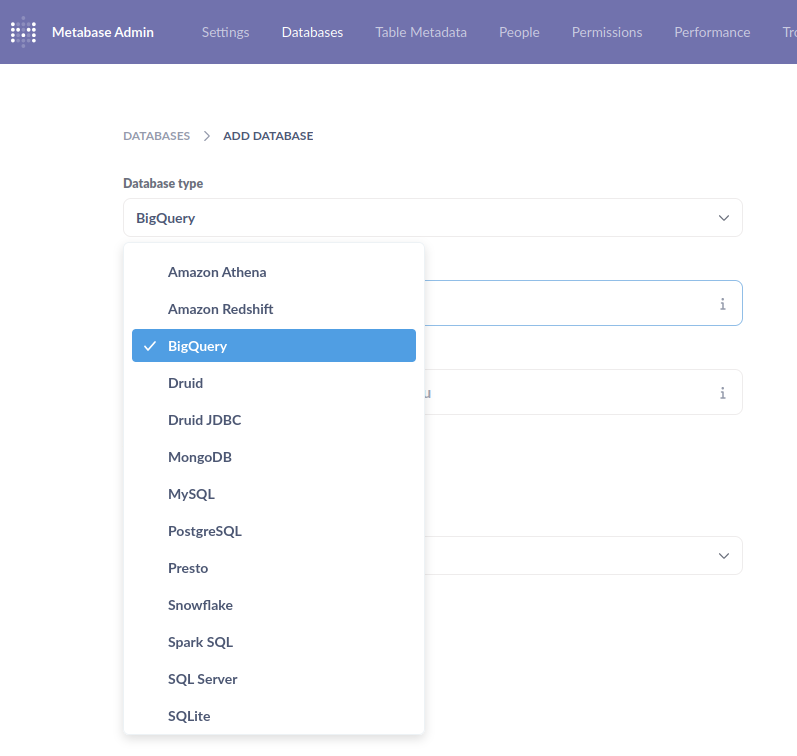The image size is (797, 756).
Task: Open the Database type dropdown arrow
Action: [724, 218]
